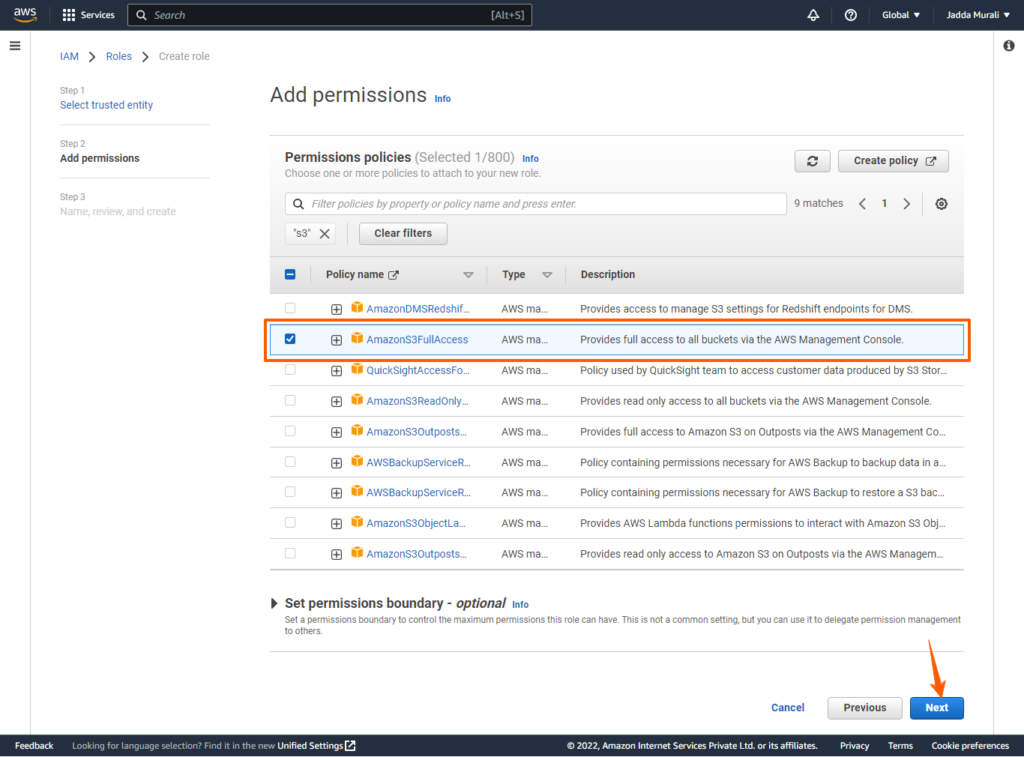Check the backup-data AWSBackupServiceR checkbox
This screenshot has width=1024, height=757.
point(290,462)
